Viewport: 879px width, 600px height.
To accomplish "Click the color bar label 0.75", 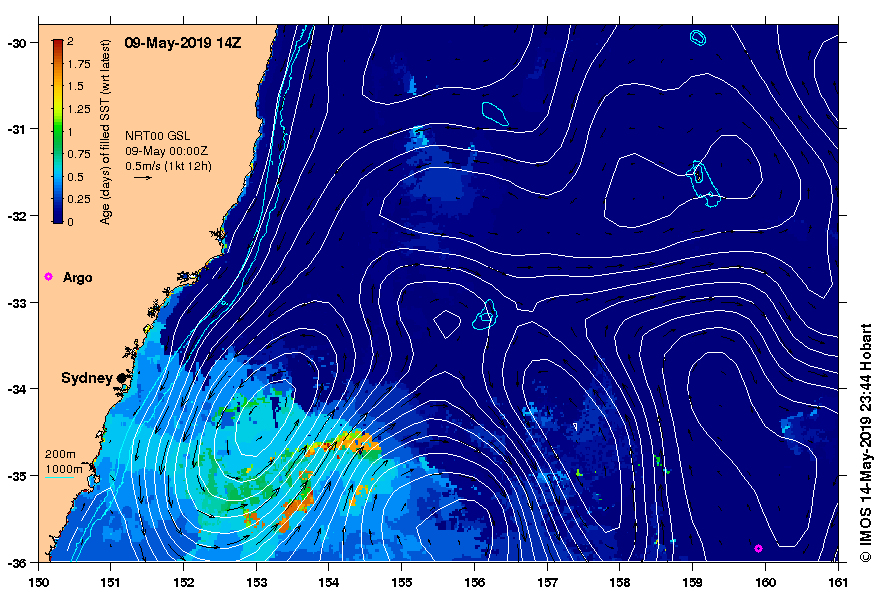I will point(79,154).
